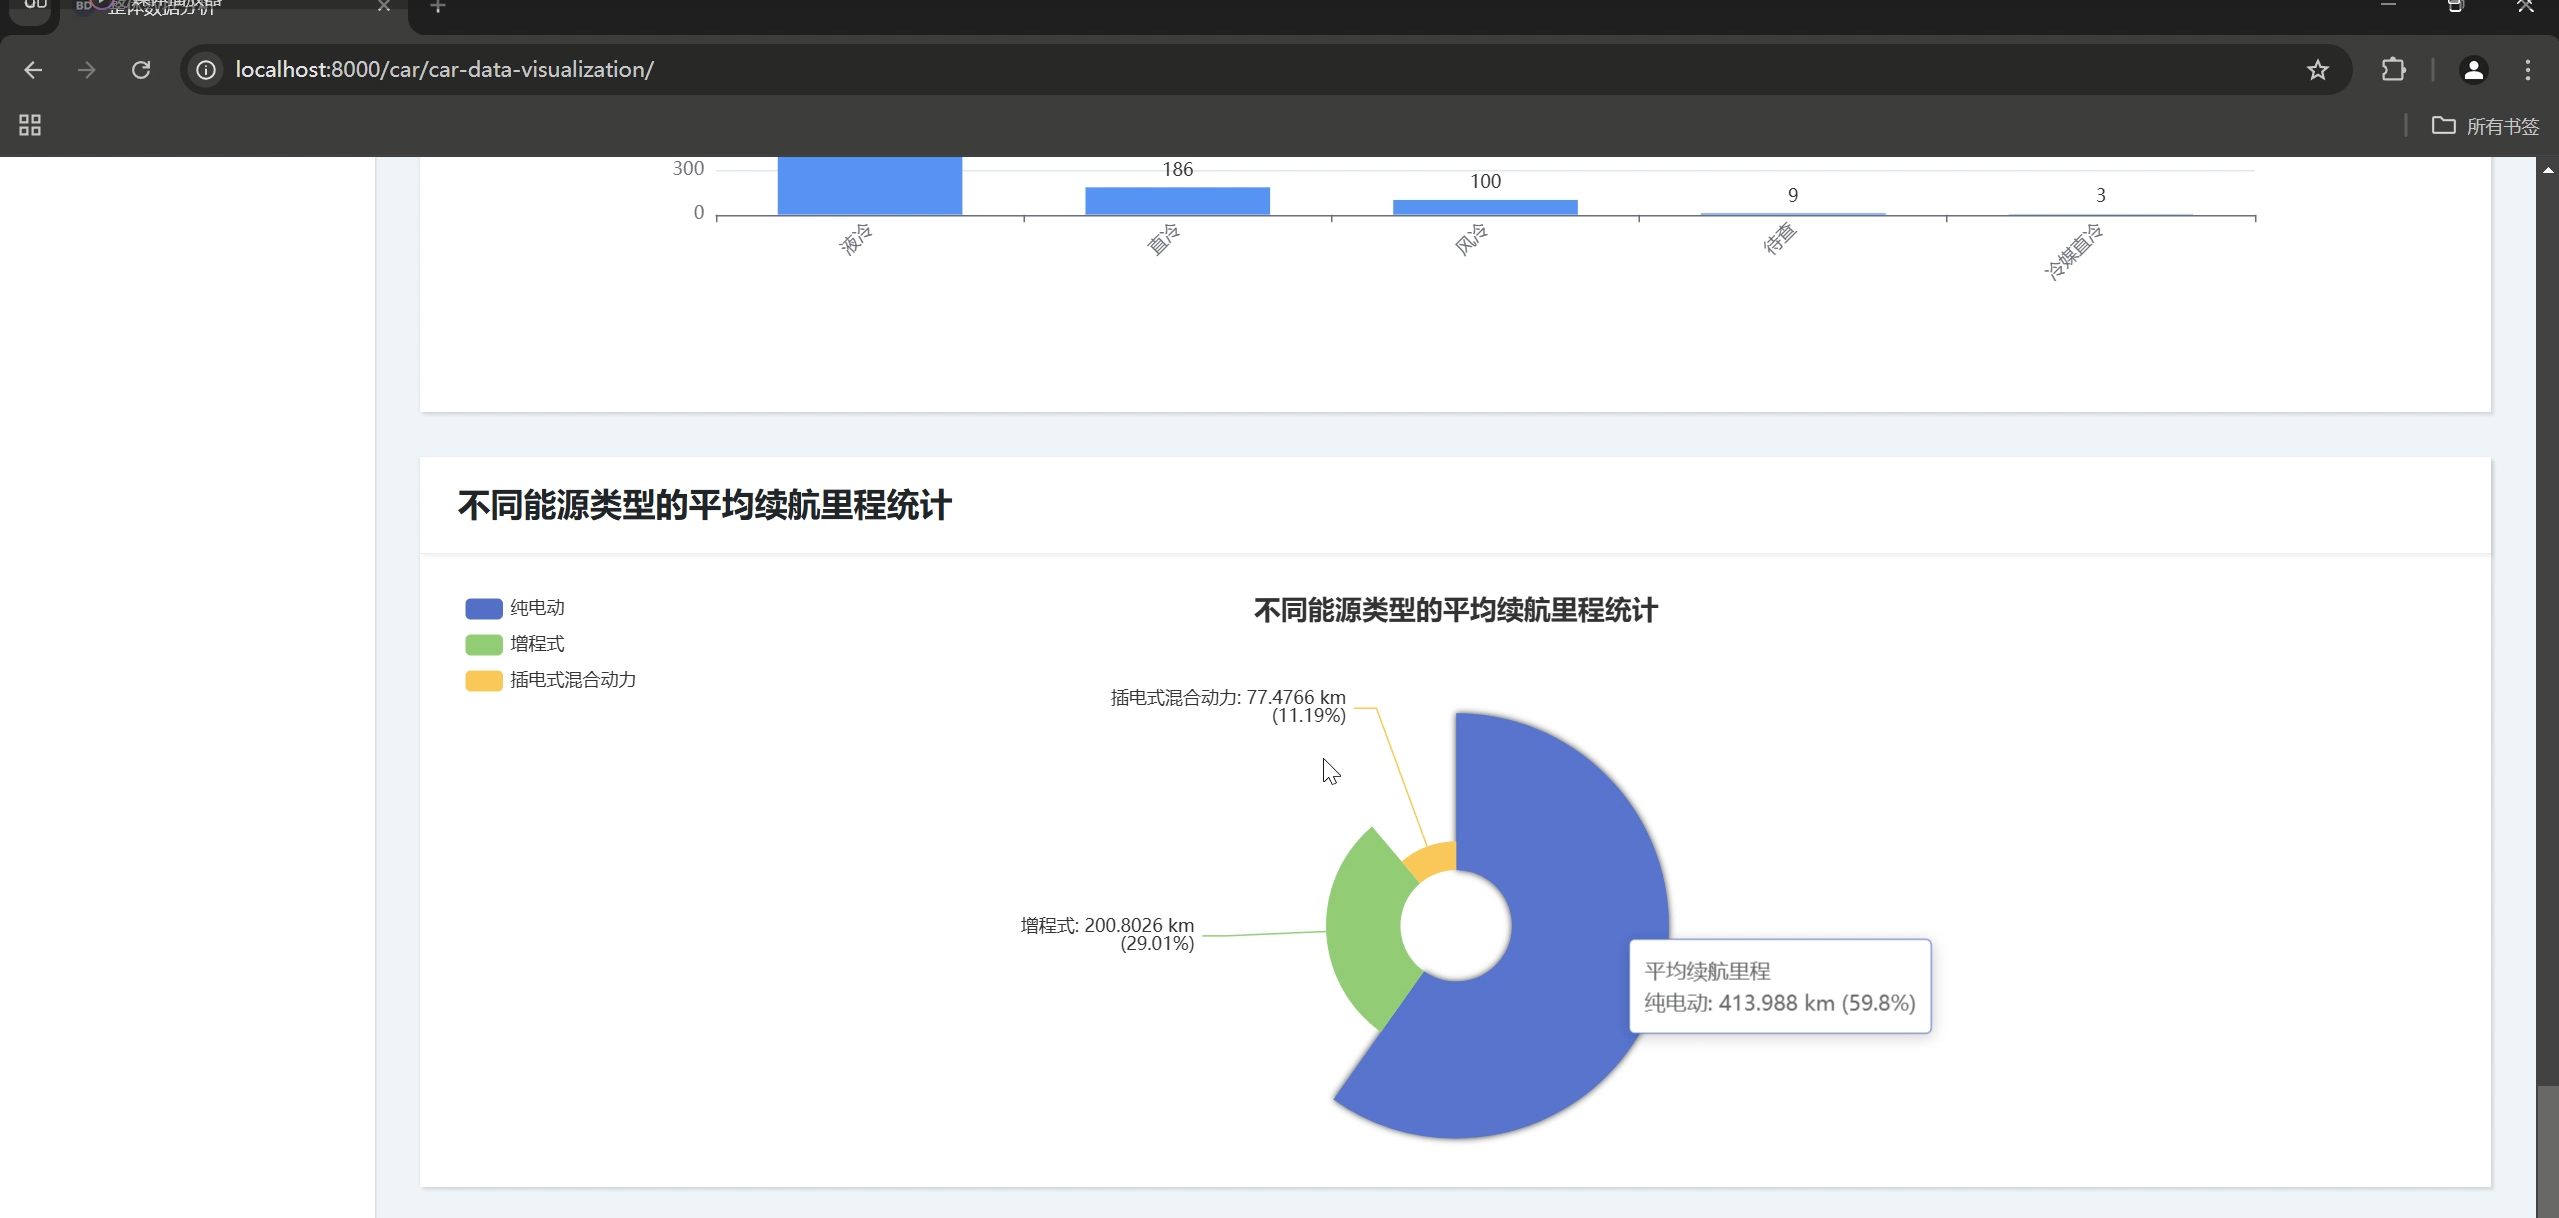View site information icon in address bar
Viewport: 2559px width, 1218px height.
(206, 70)
